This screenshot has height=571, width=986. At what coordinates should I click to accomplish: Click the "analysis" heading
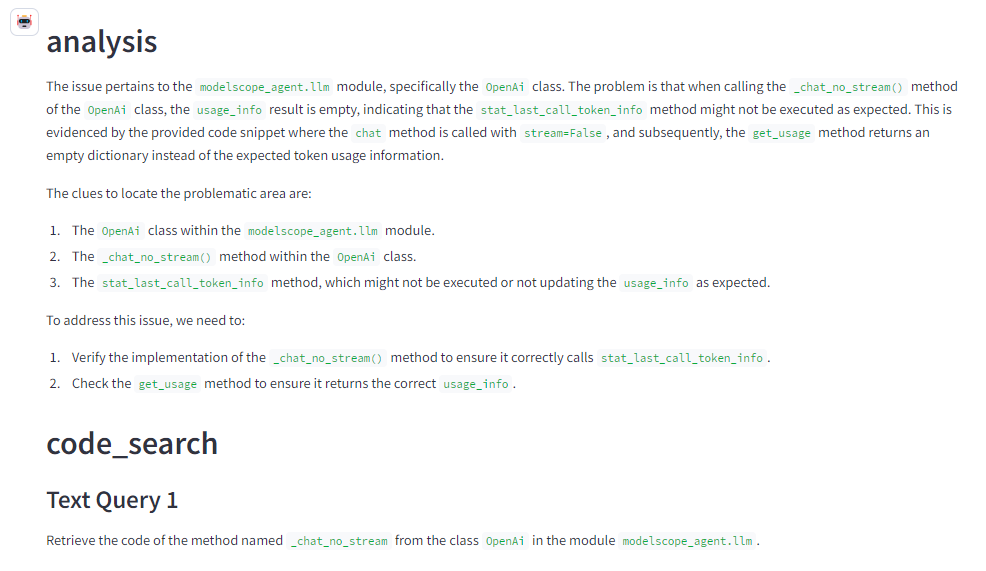(102, 42)
